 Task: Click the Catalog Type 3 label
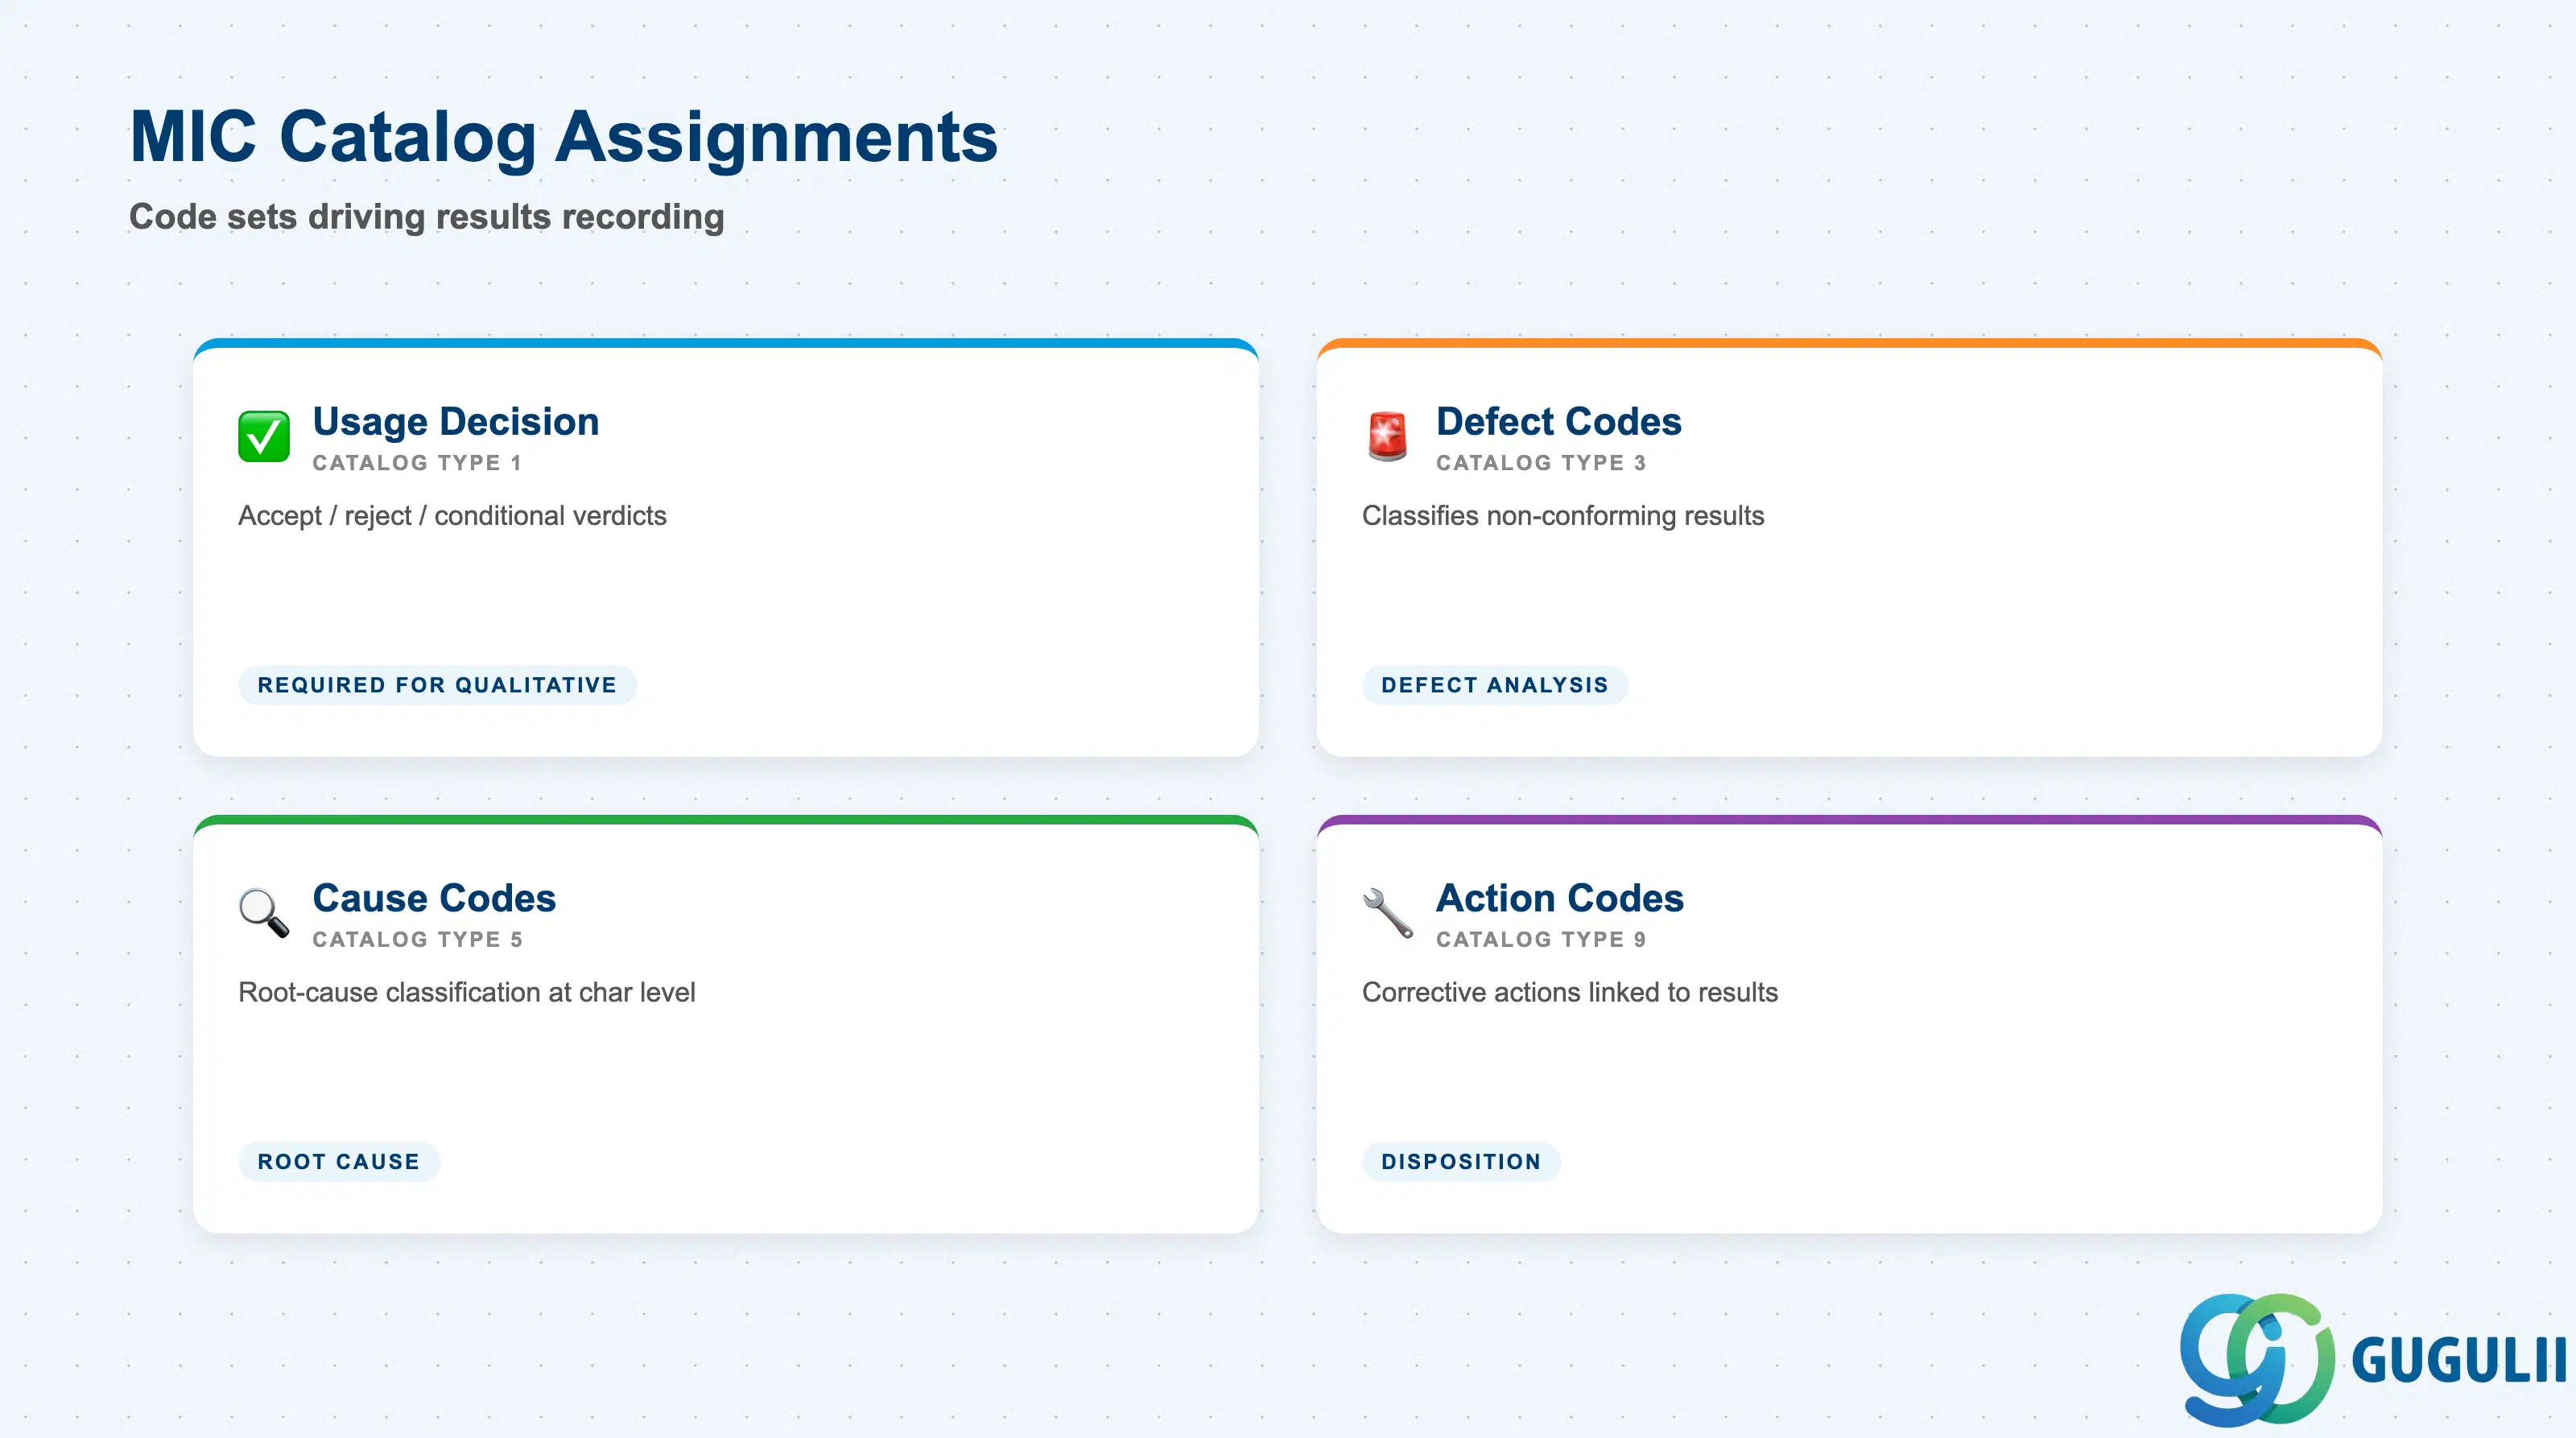[x=1542, y=463]
